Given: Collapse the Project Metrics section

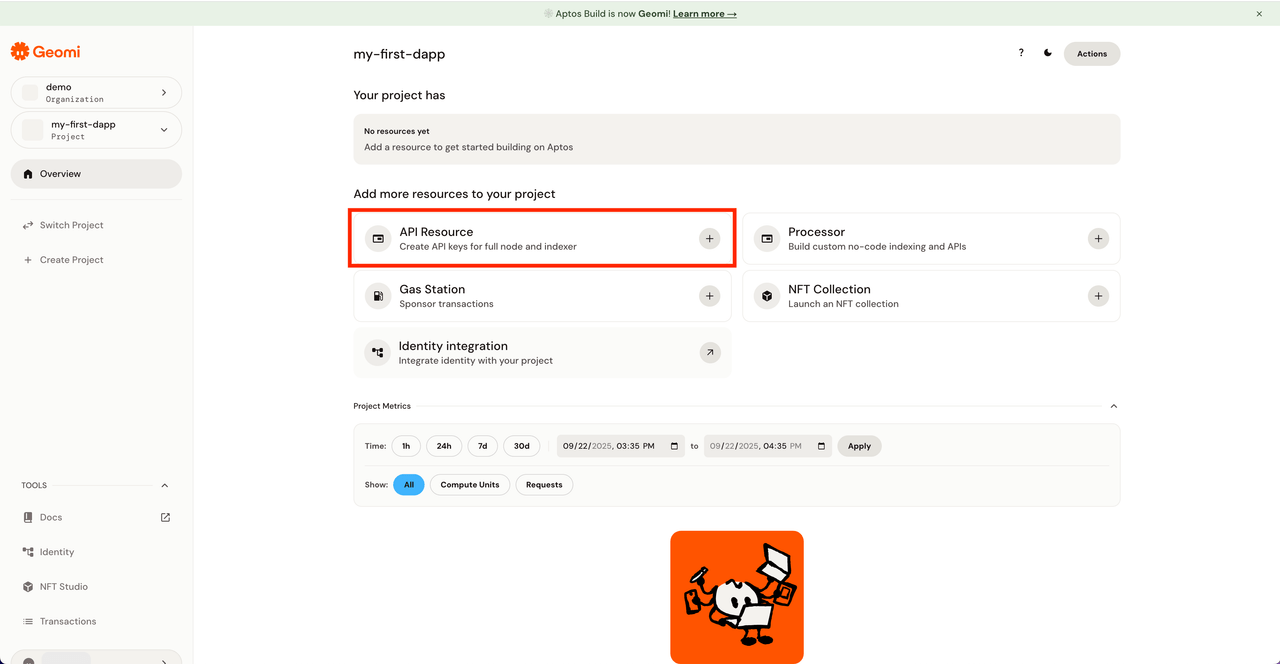Looking at the screenshot, I should pyautogui.click(x=1113, y=406).
